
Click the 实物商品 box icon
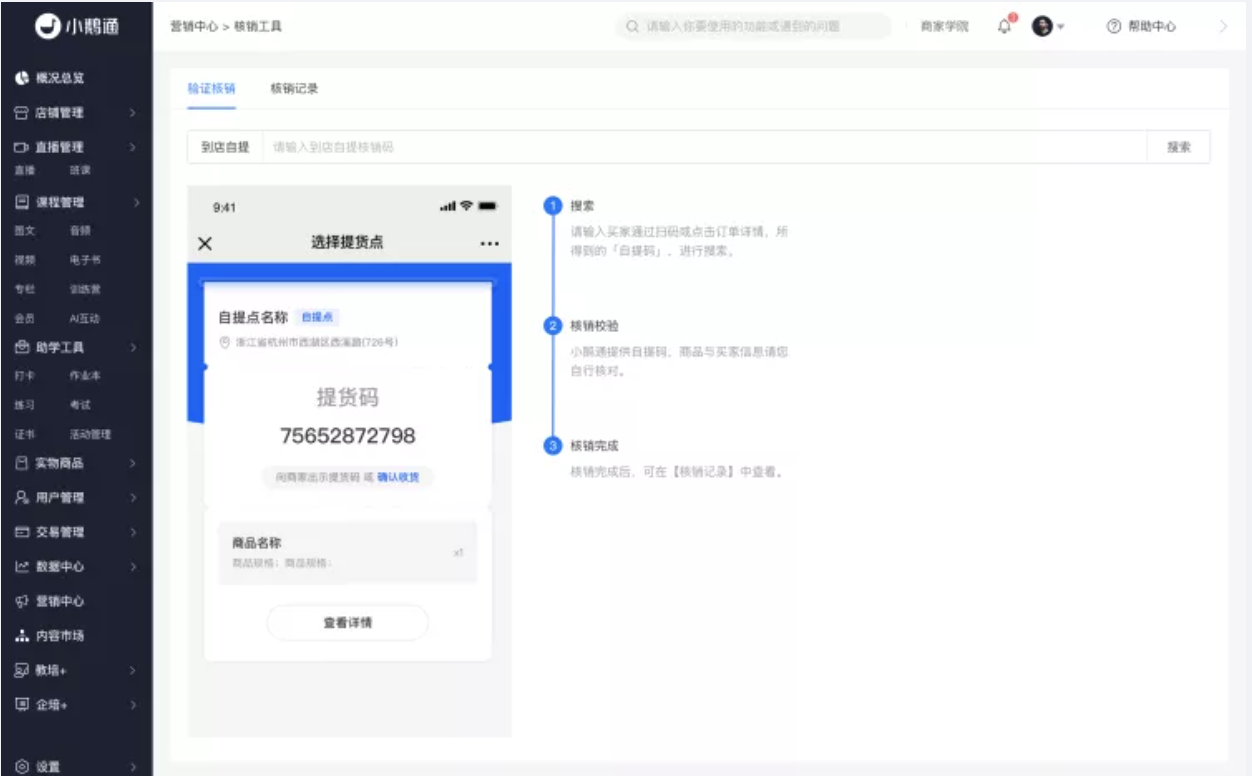[22, 463]
